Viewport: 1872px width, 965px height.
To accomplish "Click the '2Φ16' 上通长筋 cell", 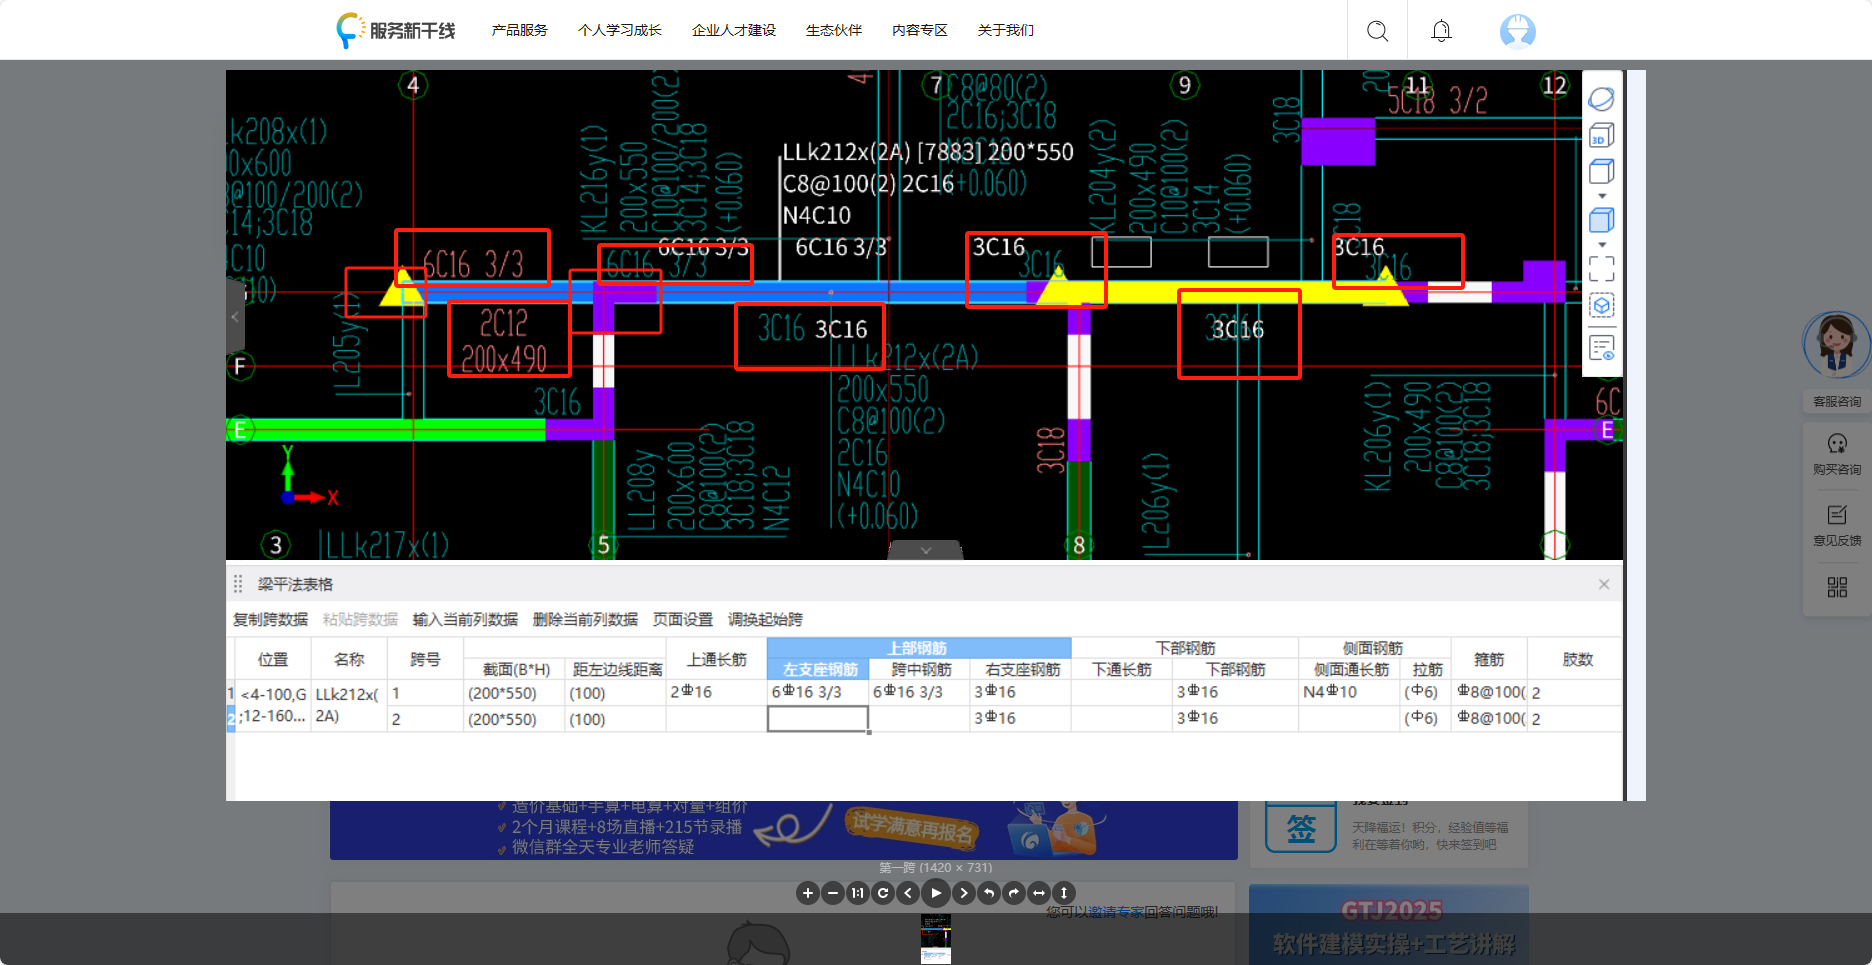I will 717,692.
